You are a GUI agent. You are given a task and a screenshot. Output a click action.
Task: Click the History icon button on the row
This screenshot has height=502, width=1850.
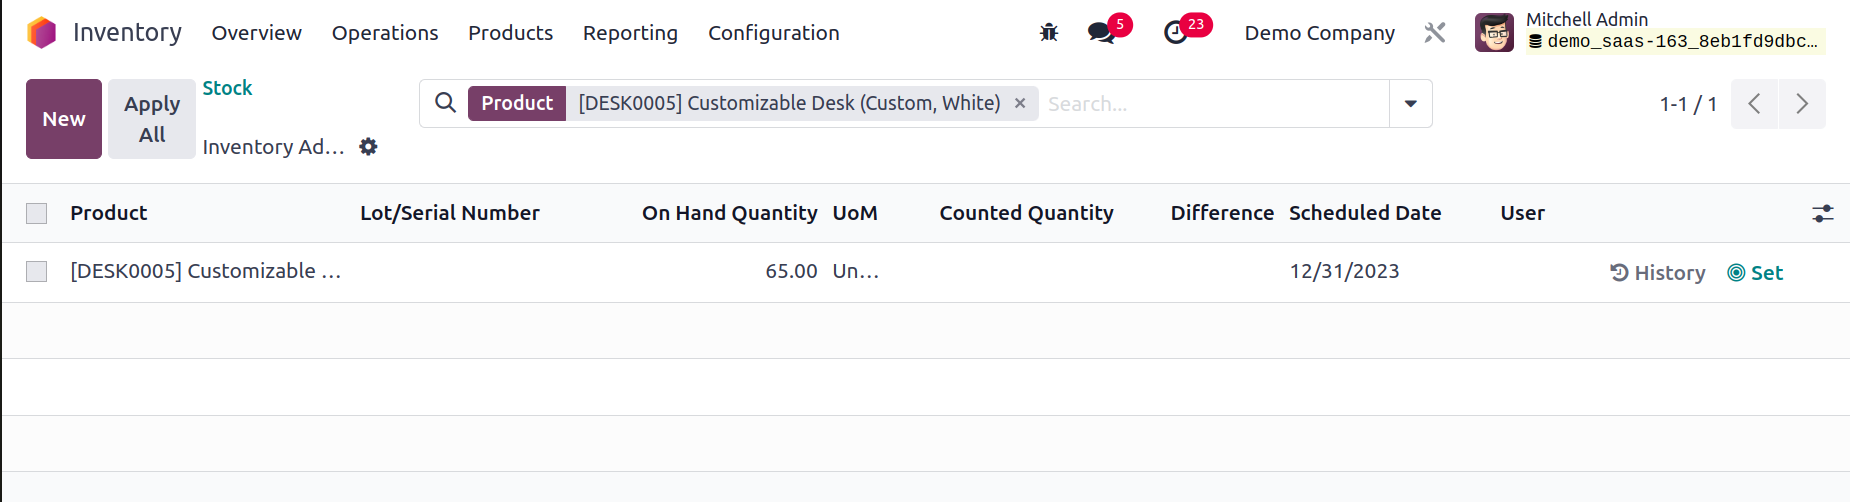click(1658, 273)
